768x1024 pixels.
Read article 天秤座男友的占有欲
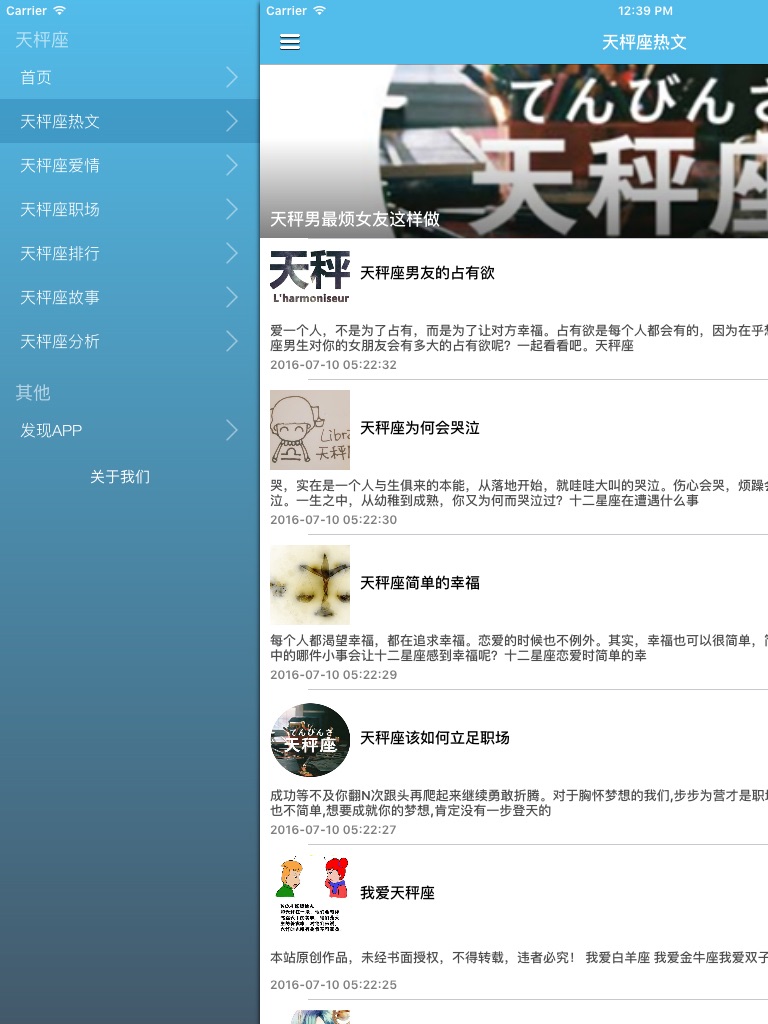coord(427,273)
